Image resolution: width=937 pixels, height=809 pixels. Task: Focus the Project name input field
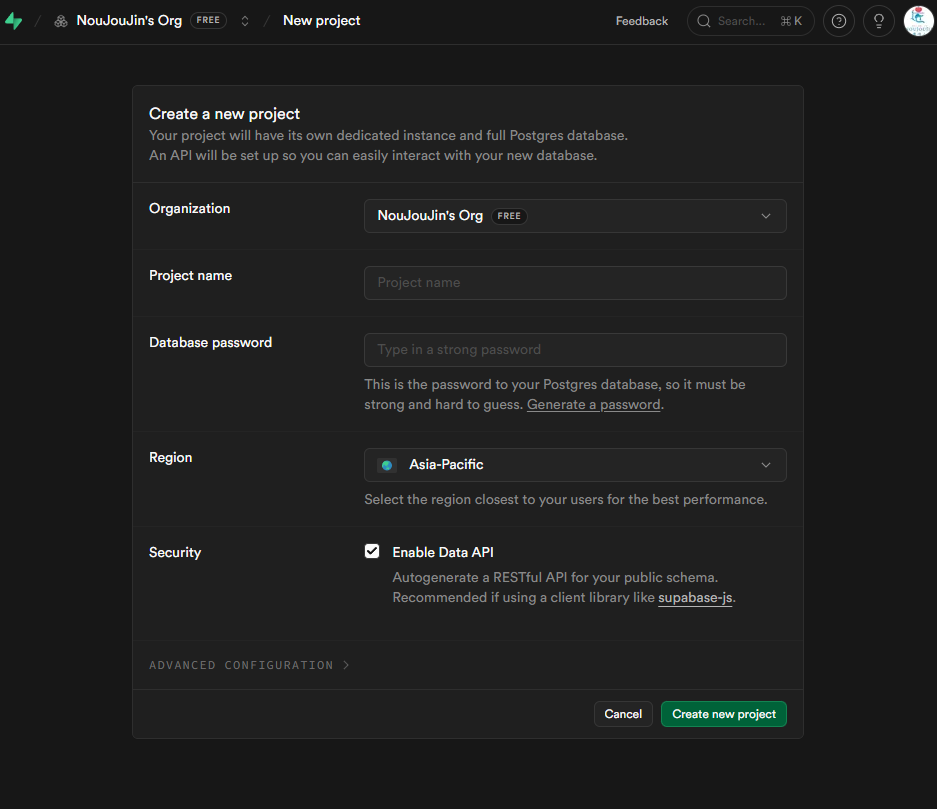point(575,283)
